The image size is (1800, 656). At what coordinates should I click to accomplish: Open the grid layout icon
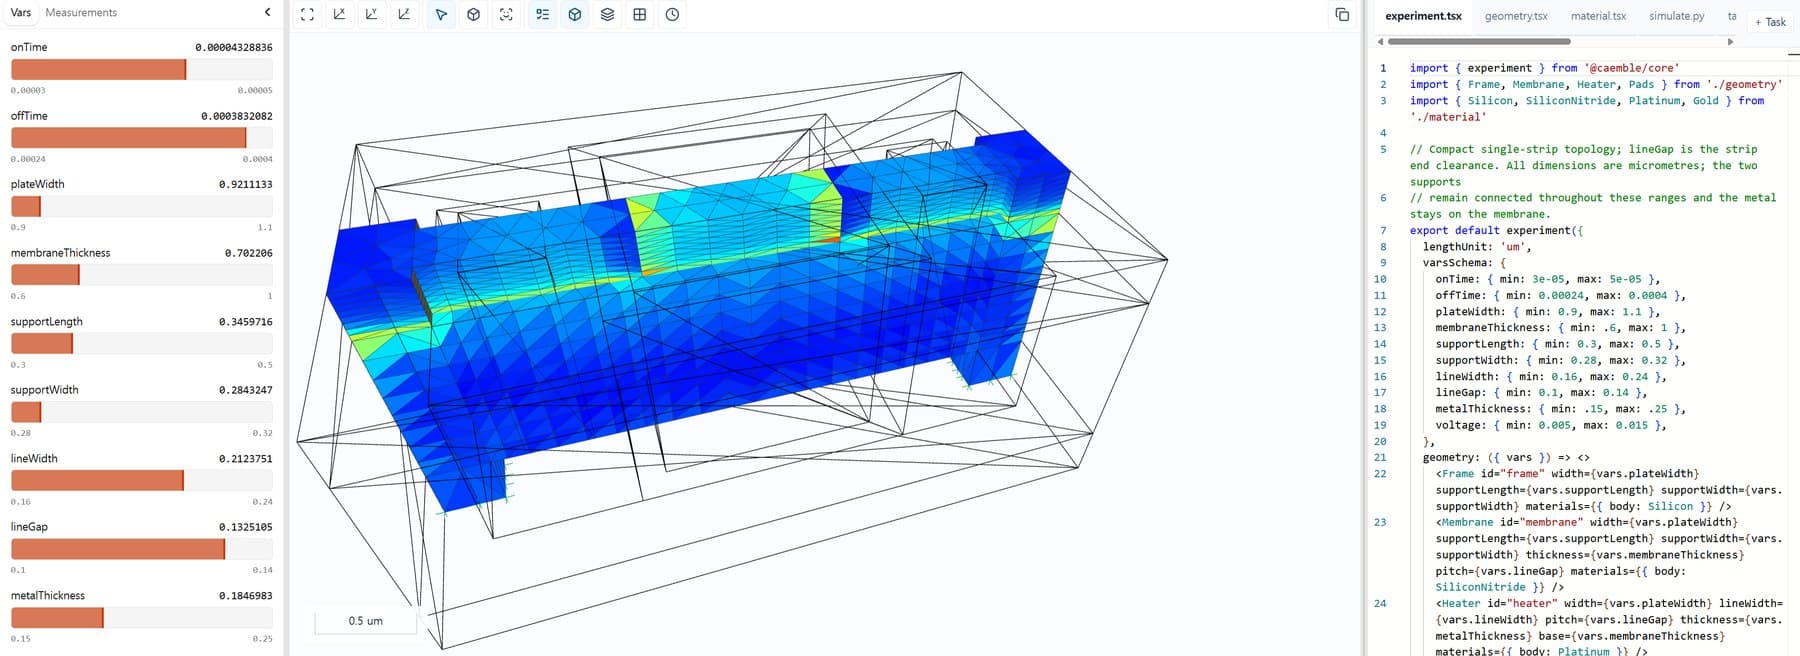click(x=640, y=14)
